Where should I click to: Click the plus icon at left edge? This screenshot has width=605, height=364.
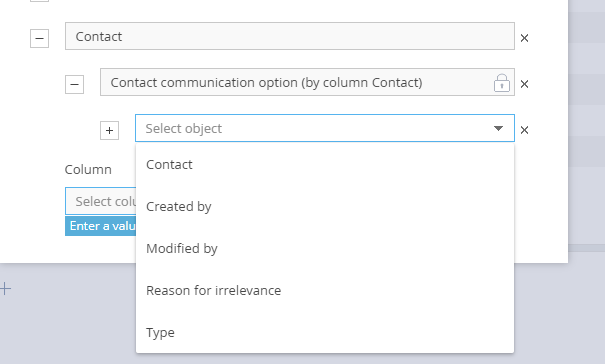(x=5, y=288)
